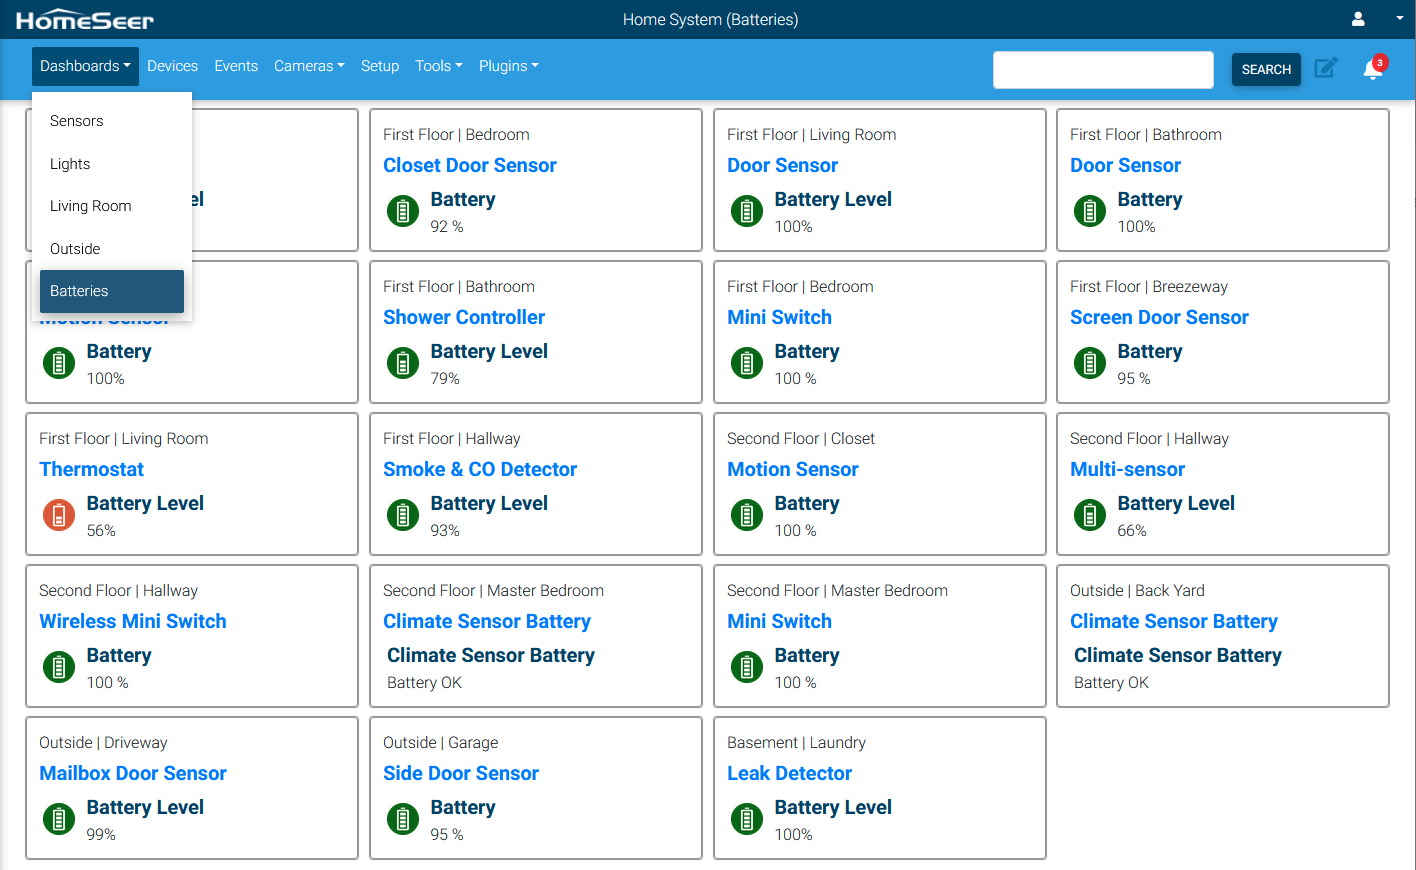
Task: Select Lights from the Dashboards menu
Action: [x=70, y=164]
